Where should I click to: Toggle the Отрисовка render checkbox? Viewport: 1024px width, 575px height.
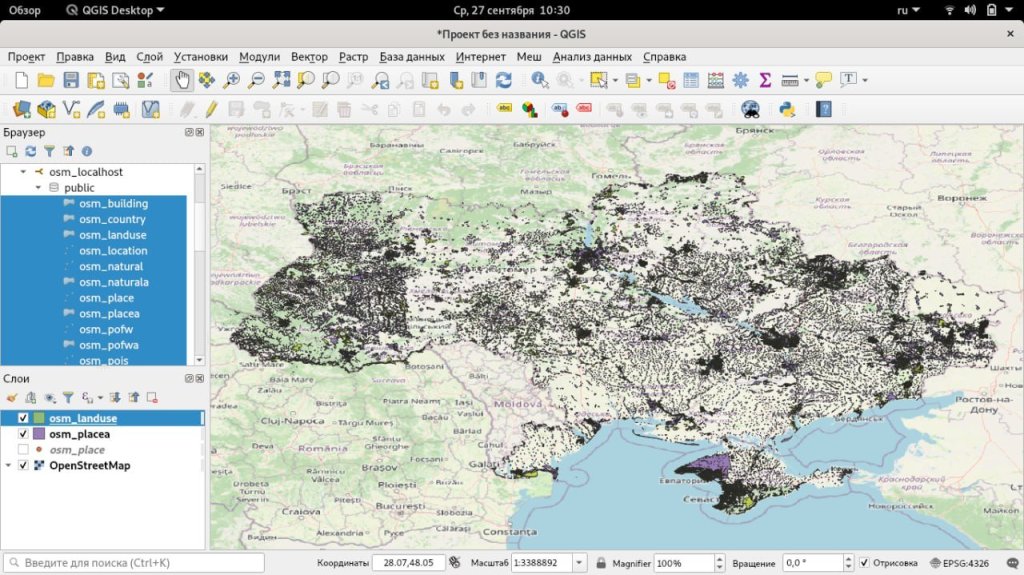[865, 563]
